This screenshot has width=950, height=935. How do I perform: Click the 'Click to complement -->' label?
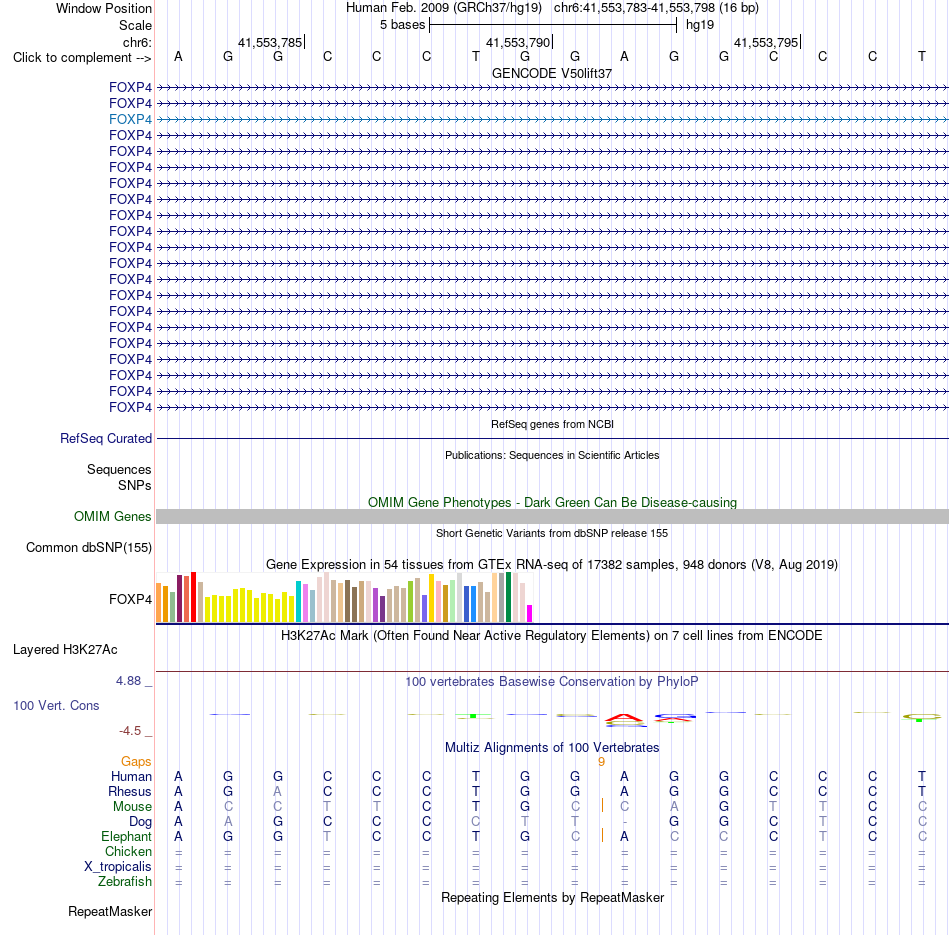tap(82, 58)
